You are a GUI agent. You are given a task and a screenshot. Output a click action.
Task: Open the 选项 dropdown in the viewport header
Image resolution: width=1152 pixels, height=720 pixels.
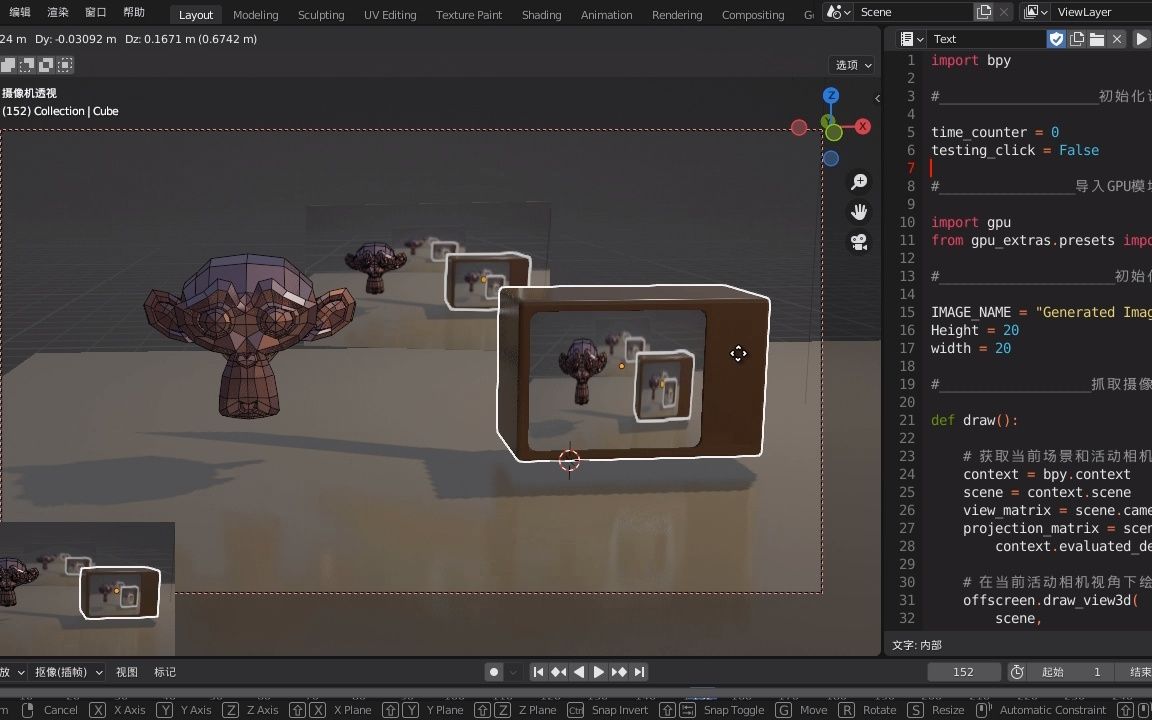(852, 64)
